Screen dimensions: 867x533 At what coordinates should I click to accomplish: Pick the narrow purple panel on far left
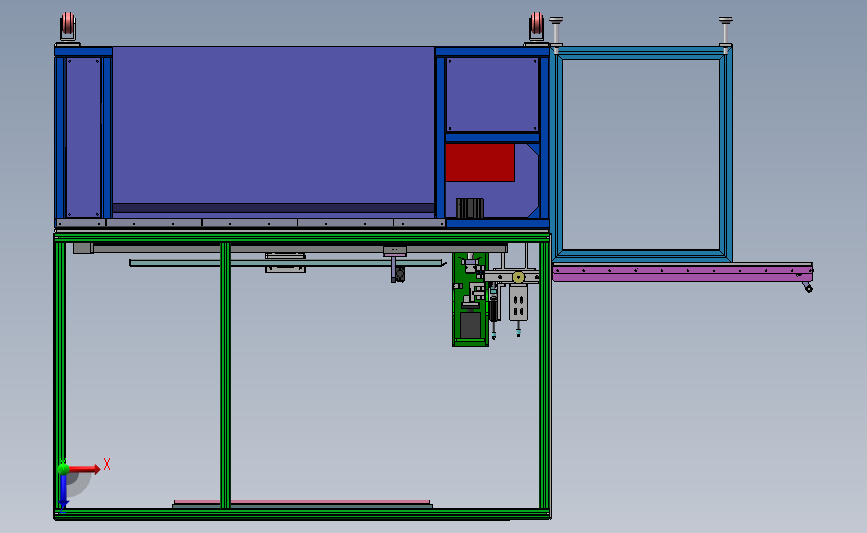pyautogui.click(x=83, y=137)
